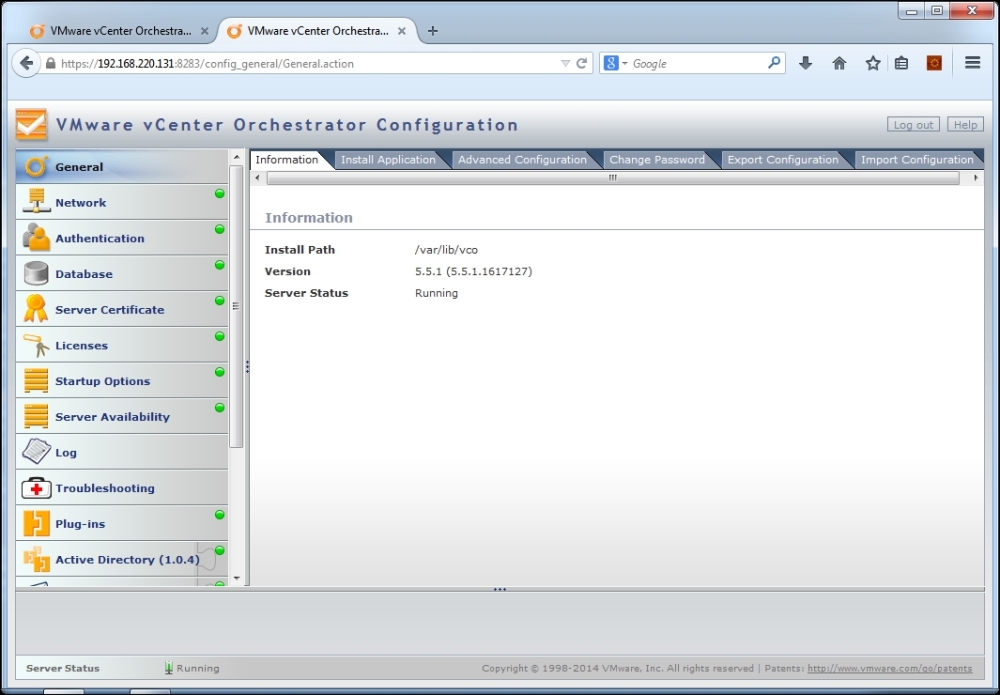Open the URL bar history dropdown
The height and width of the screenshot is (695, 1000).
(x=565, y=63)
